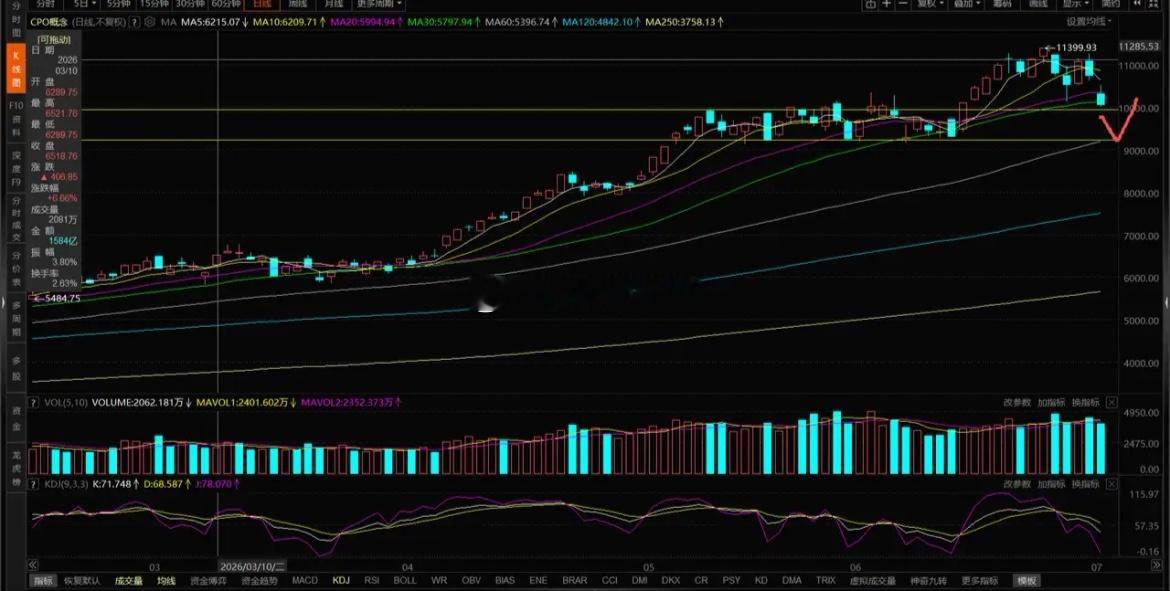
Task: Close the VOL indicator panel
Action: (1112, 402)
